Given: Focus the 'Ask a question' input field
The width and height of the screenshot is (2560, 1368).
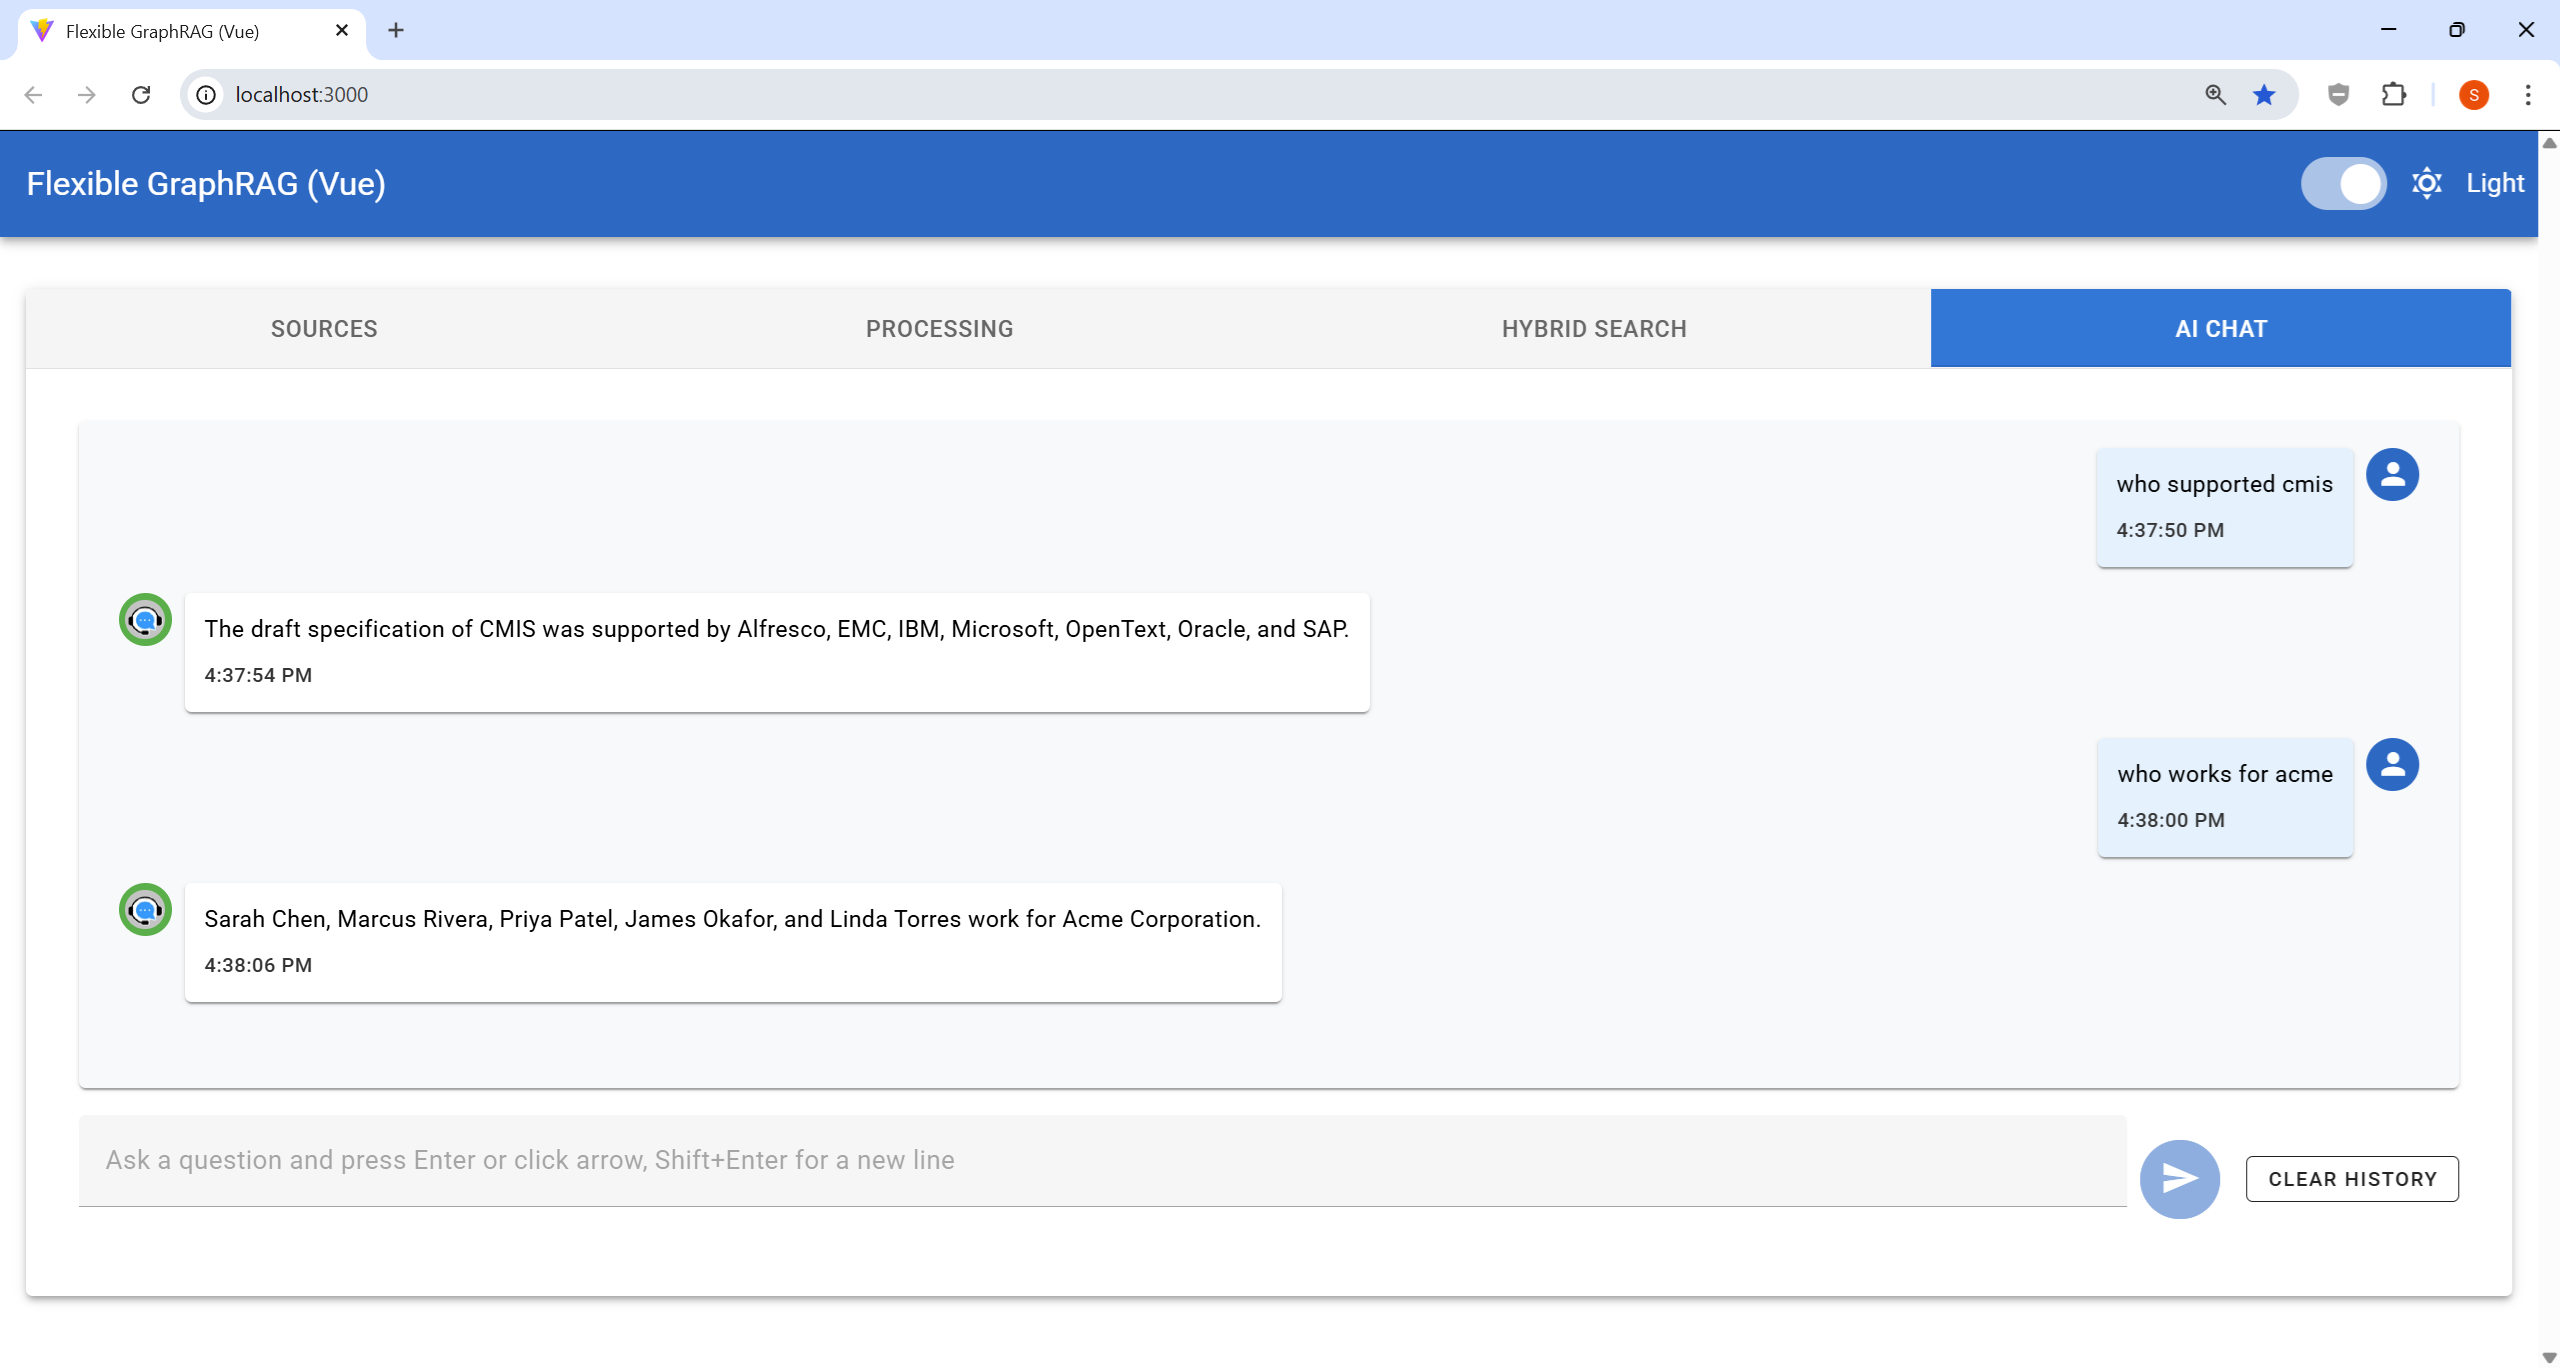Looking at the screenshot, I should click(1100, 1160).
